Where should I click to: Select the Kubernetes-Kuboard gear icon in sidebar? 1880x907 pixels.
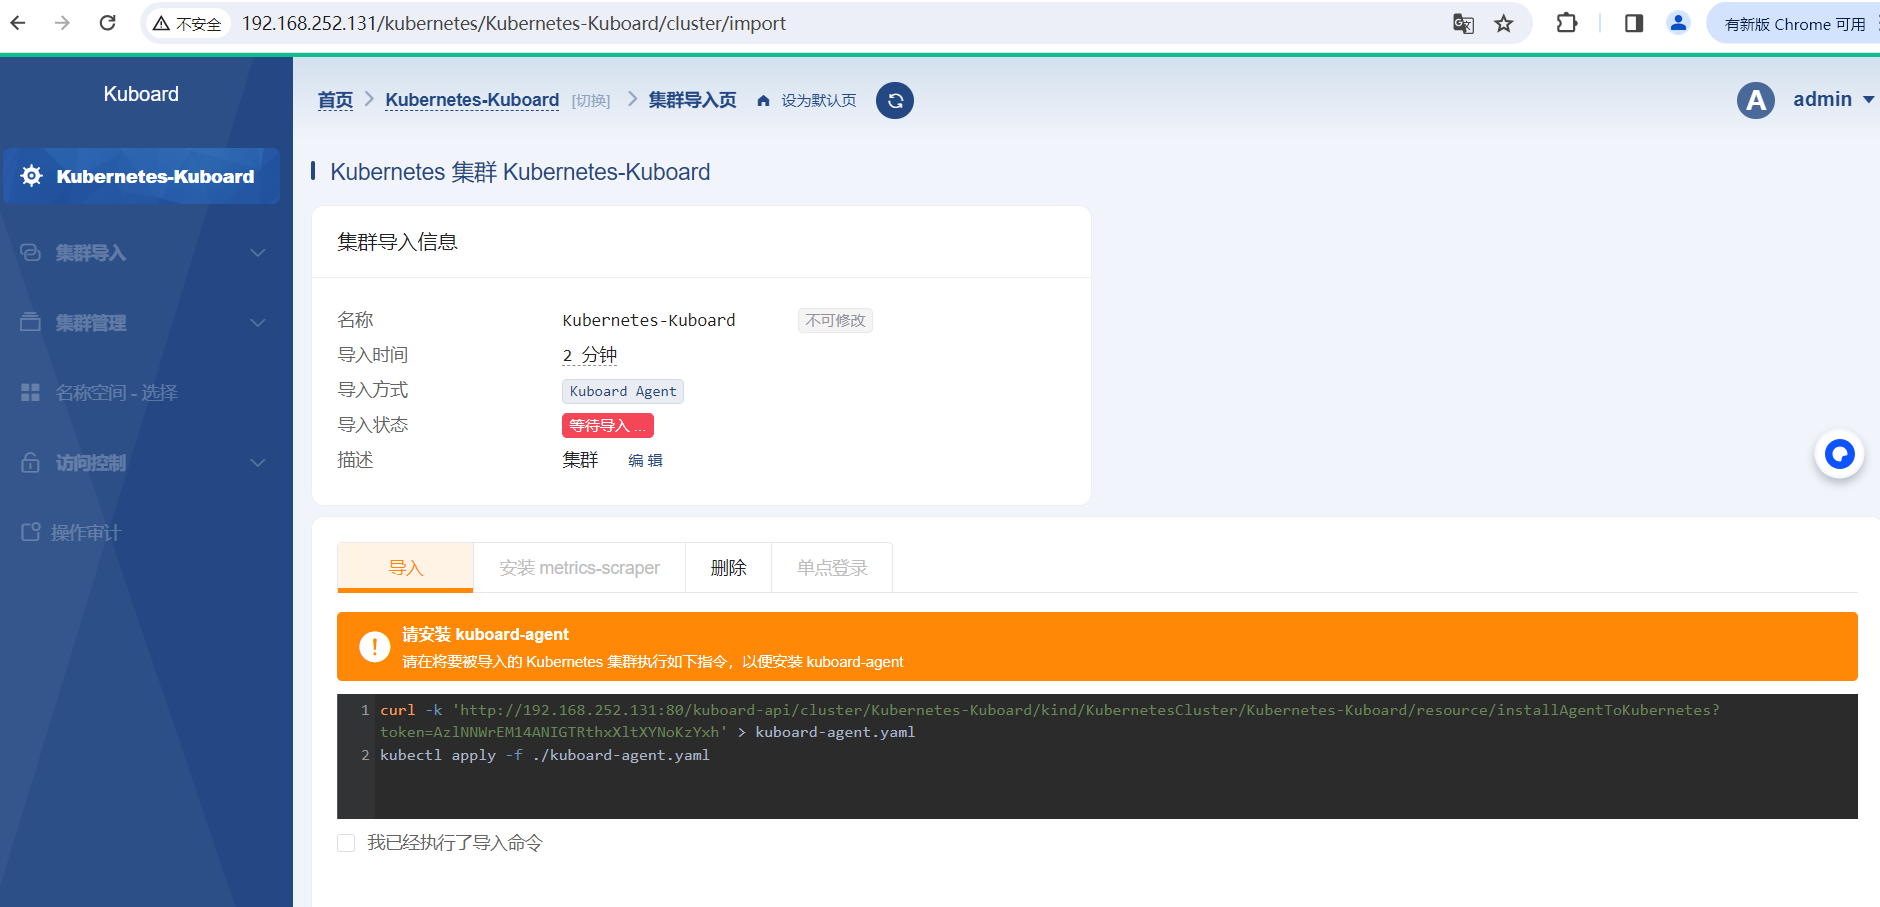tap(32, 176)
